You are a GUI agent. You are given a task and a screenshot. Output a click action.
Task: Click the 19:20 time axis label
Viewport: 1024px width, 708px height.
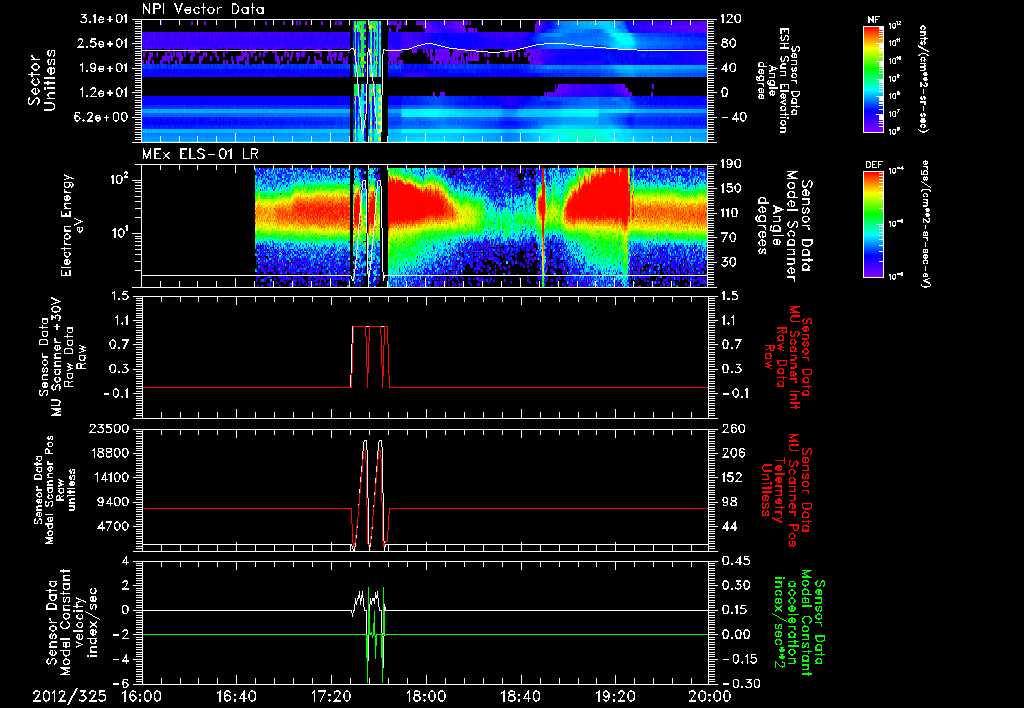(615, 696)
